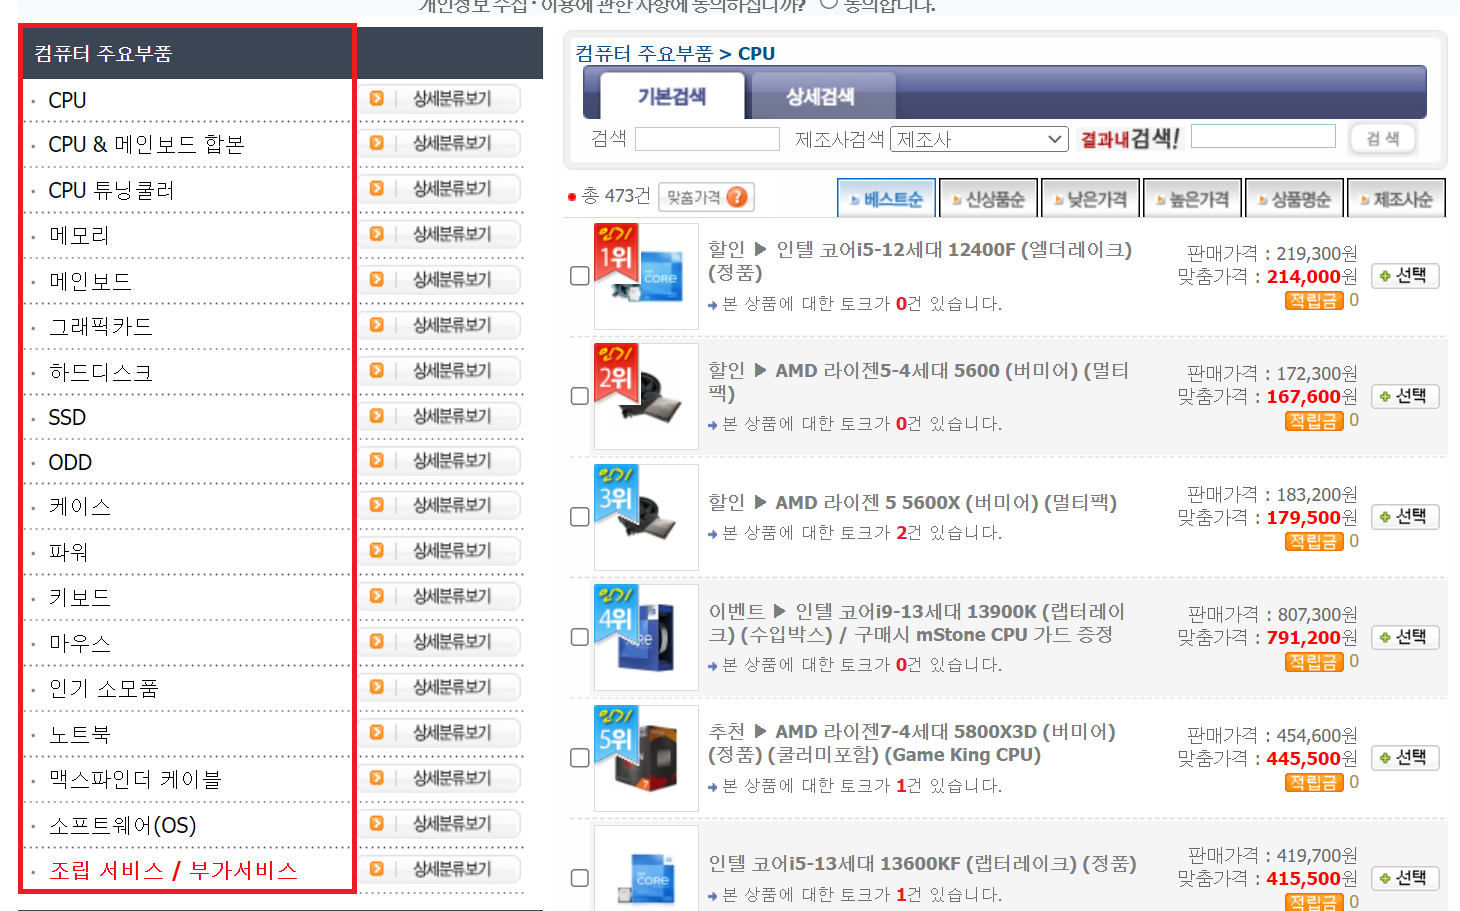Show 상세분류보기 for 소프트웨어(OS) row
The width and height of the screenshot is (1460, 911).
tap(440, 823)
